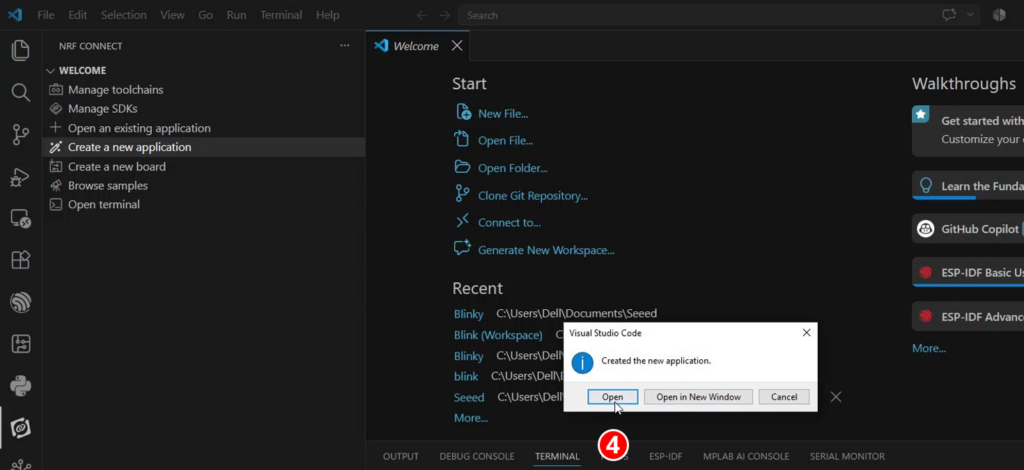Open the Explorer view in the activity bar
The image size is (1024, 470).
coord(21,51)
